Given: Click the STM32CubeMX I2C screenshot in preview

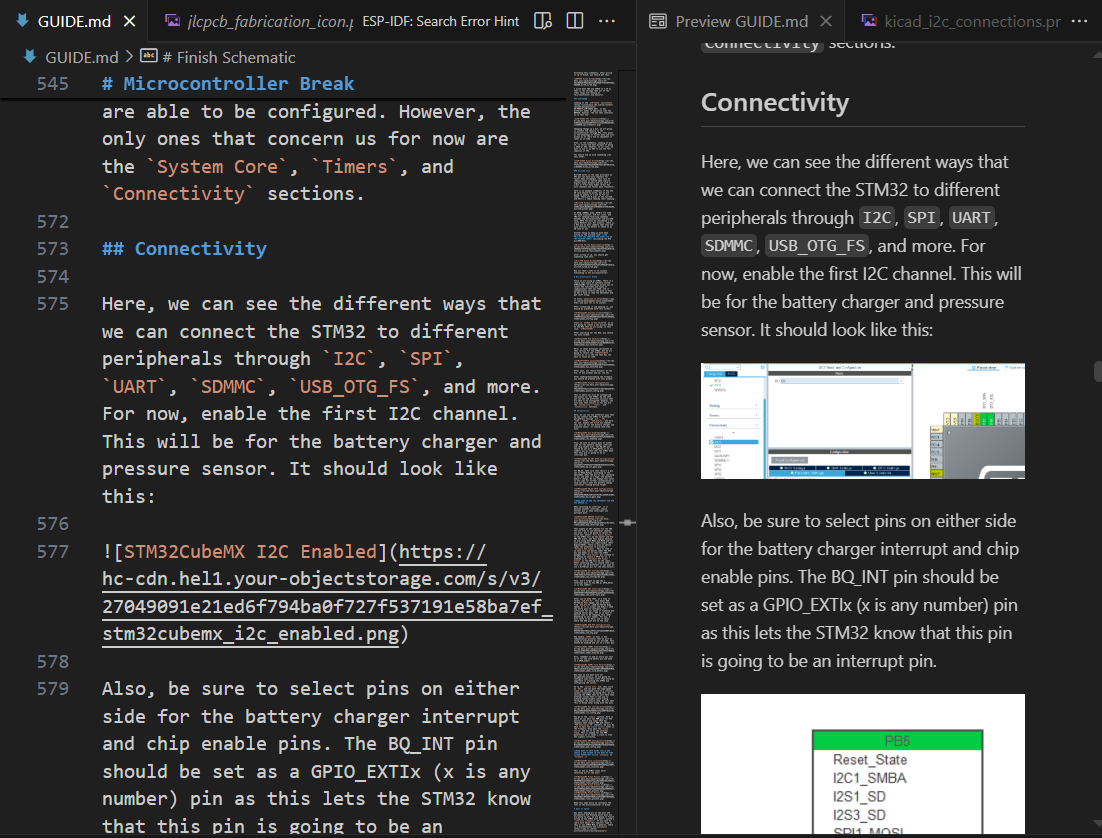Looking at the screenshot, I should click(862, 421).
